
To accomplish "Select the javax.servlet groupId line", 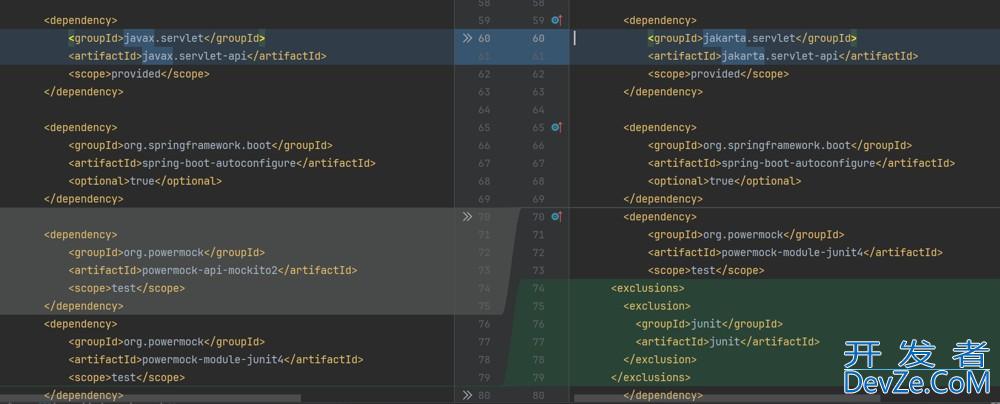I will point(166,38).
